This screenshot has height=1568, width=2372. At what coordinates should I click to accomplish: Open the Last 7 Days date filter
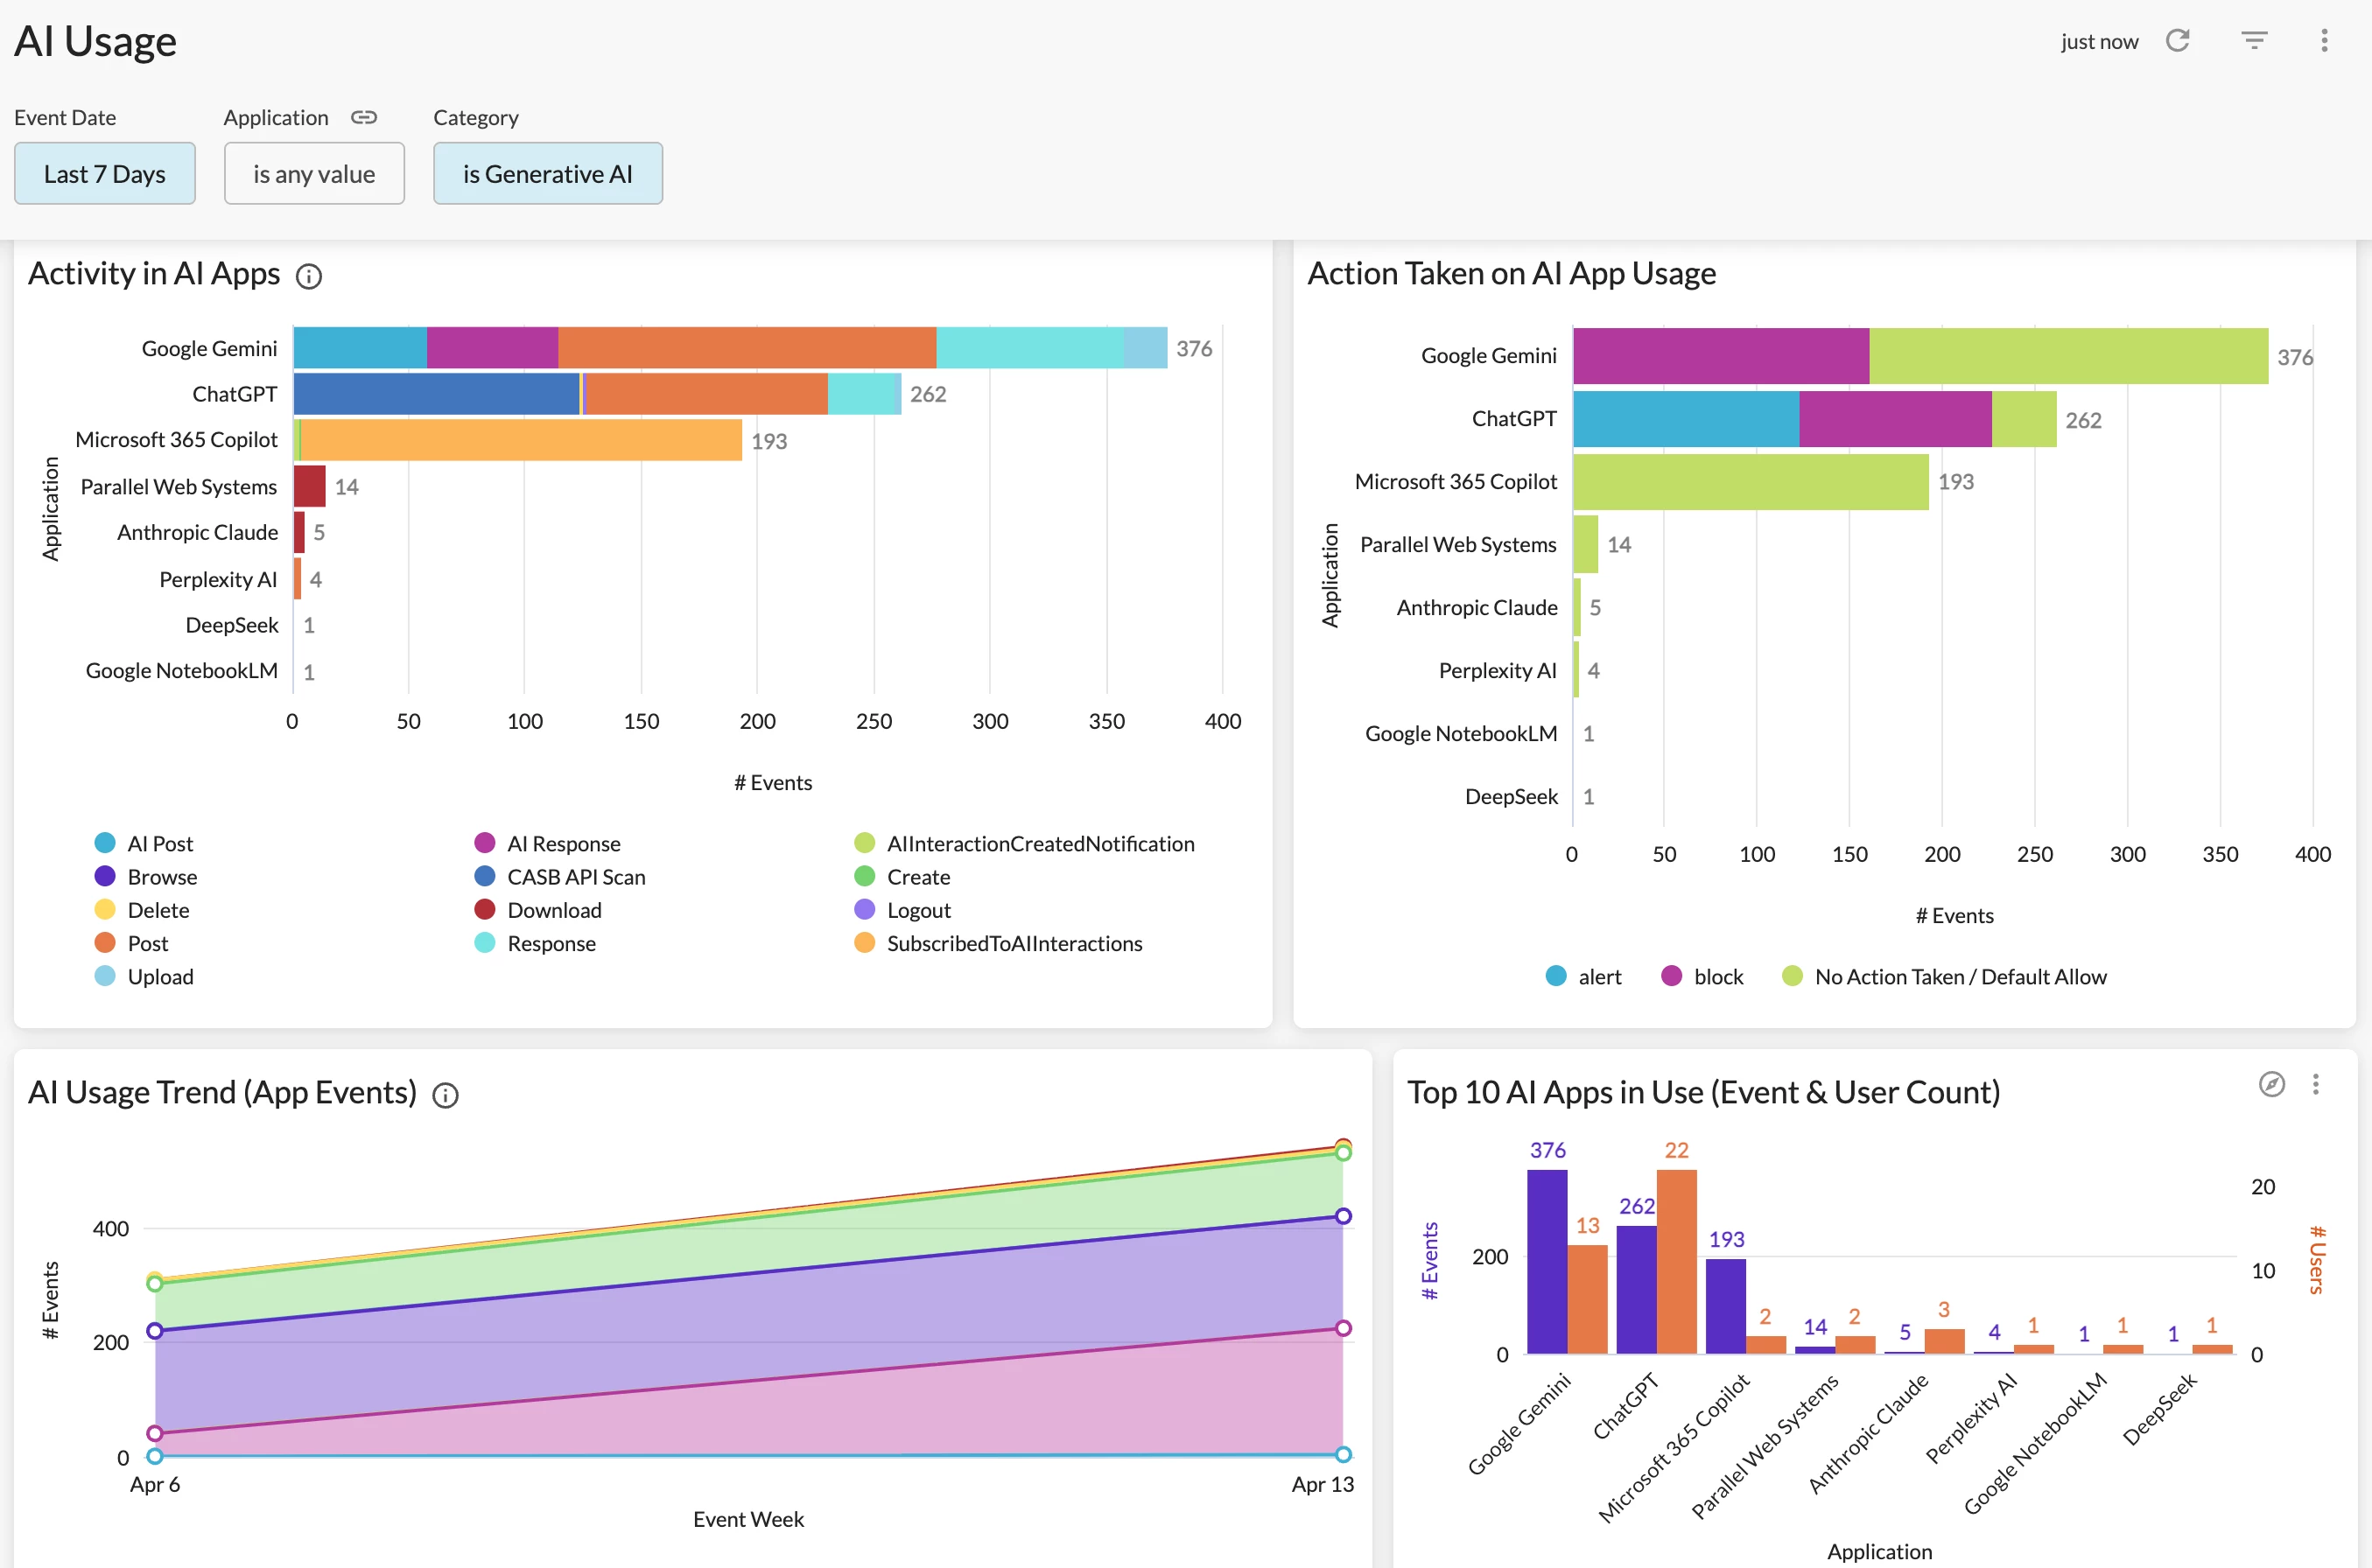pyautogui.click(x=105, y=174)
